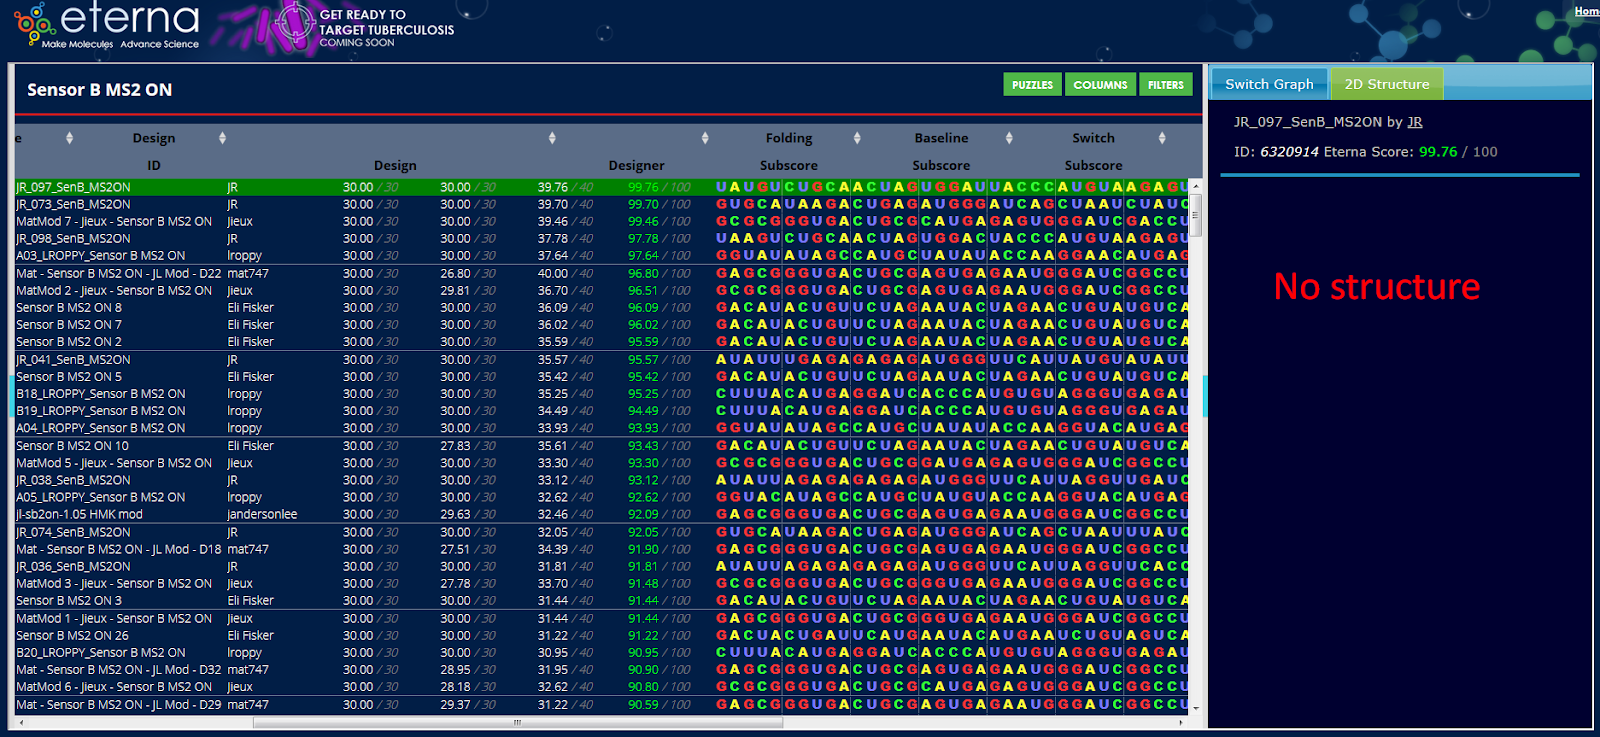Open the FILTERS options
The height and width of the screenshot is (737, 1600).
(1165, 85)
